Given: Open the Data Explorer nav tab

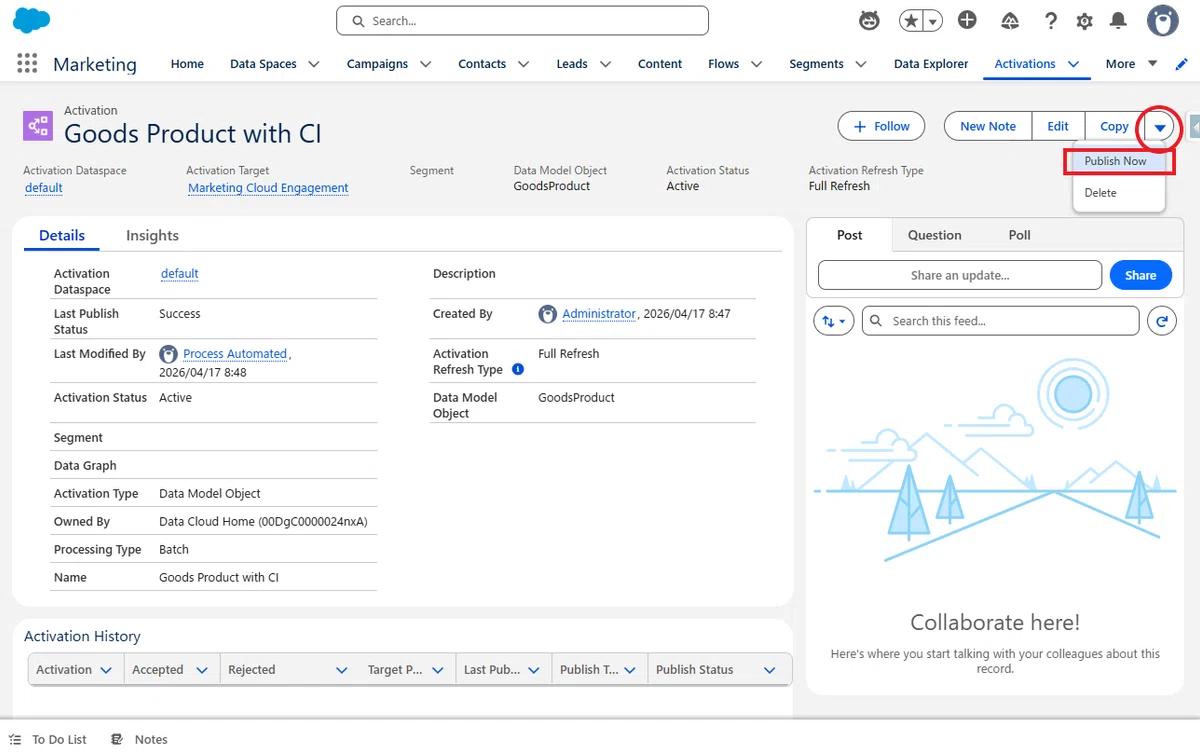Looking at the screenshot, I should pos(931,64).
